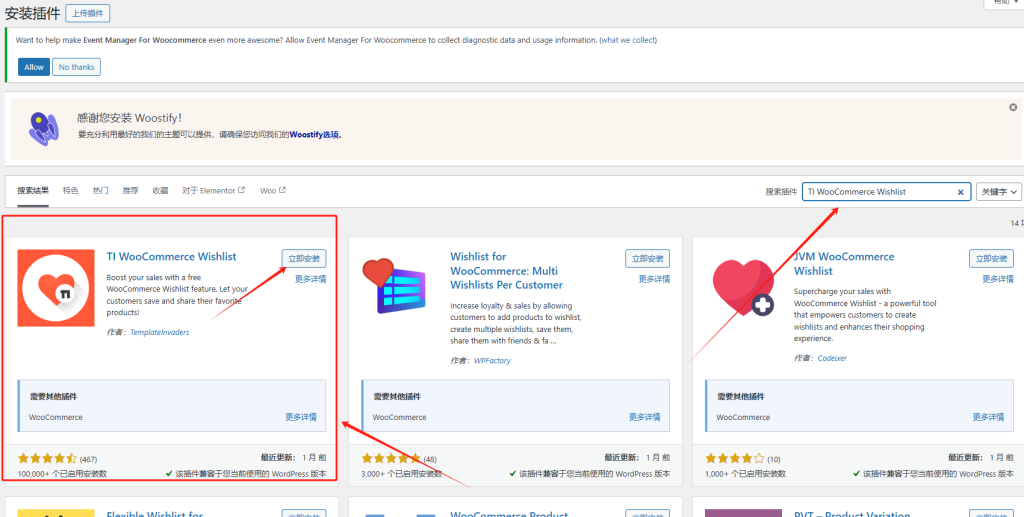Click the 搜索结果 tab
This screenshot has height=517, width=1024.
[33, 190]
